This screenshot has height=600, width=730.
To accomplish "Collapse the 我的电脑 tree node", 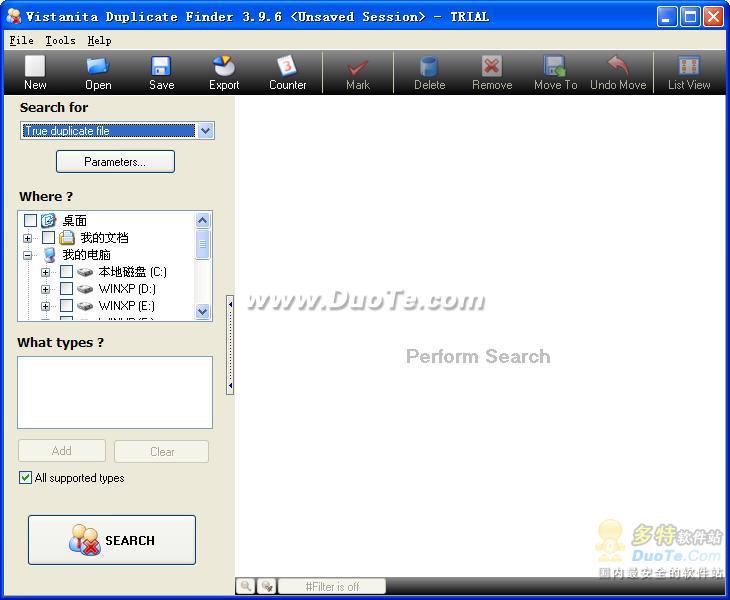I will [27, 256].
